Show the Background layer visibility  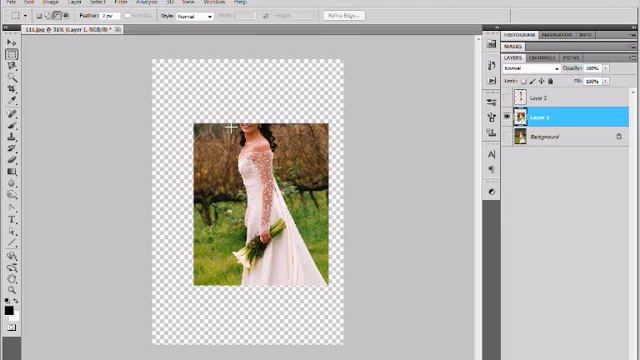tap(507, 137)
